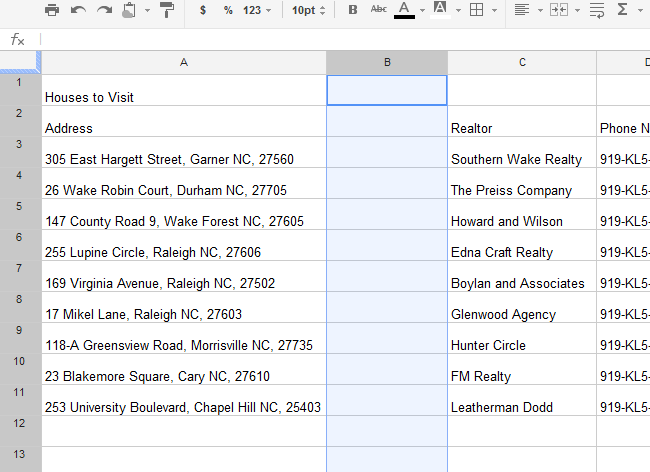The width and height of the screenshot is (650, 472).
Task: Open the align dropdown arrow
Action: click(x=540, y=10)
